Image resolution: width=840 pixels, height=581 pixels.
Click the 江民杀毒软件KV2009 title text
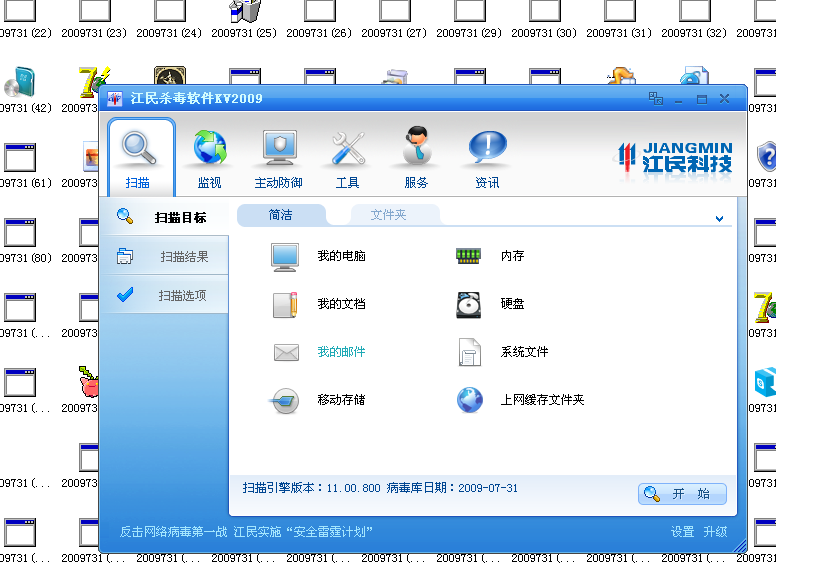pyautogui.click(x=196, y=99)
